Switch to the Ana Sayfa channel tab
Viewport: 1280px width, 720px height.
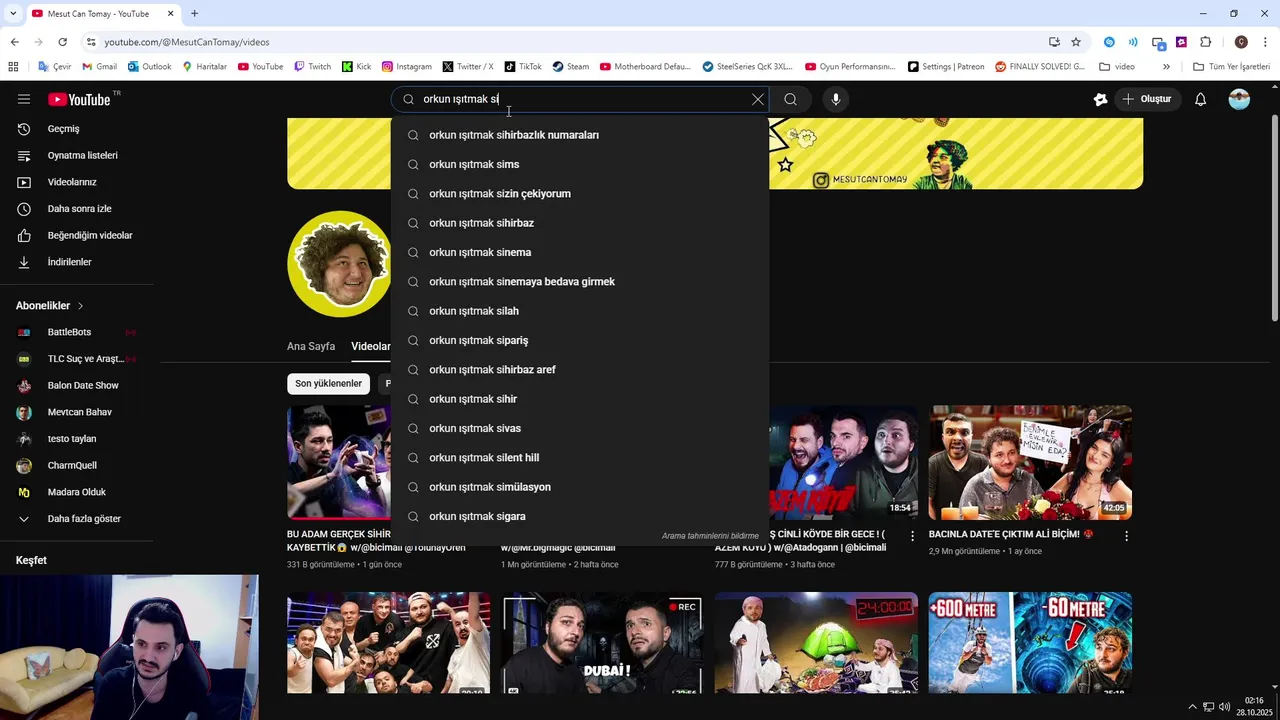click(311, 346)
